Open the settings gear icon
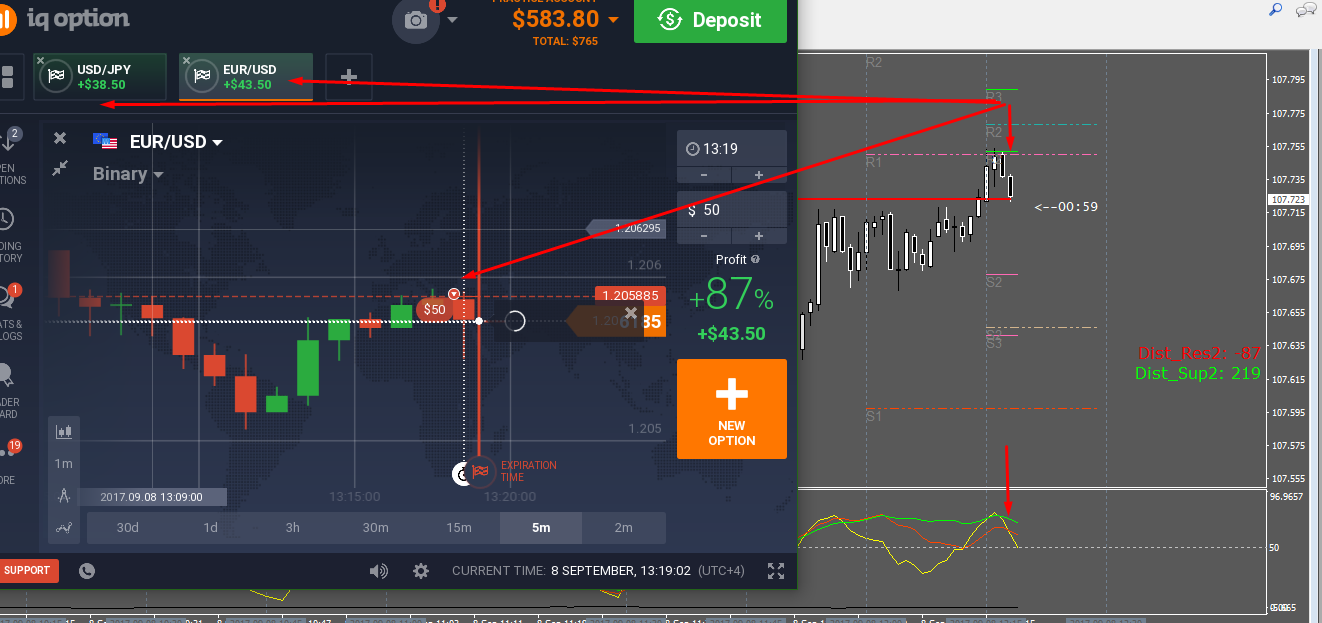The width and height of the screenshot is (1322, 623). coord(421,571)
